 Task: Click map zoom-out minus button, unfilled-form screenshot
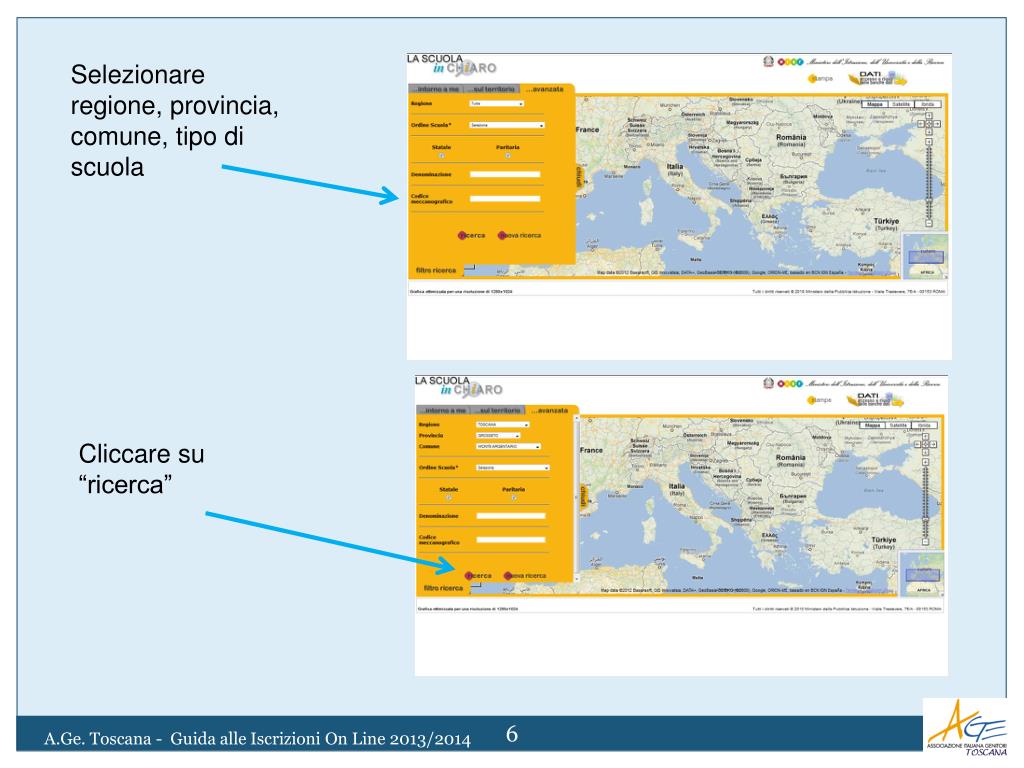(929, 223)
